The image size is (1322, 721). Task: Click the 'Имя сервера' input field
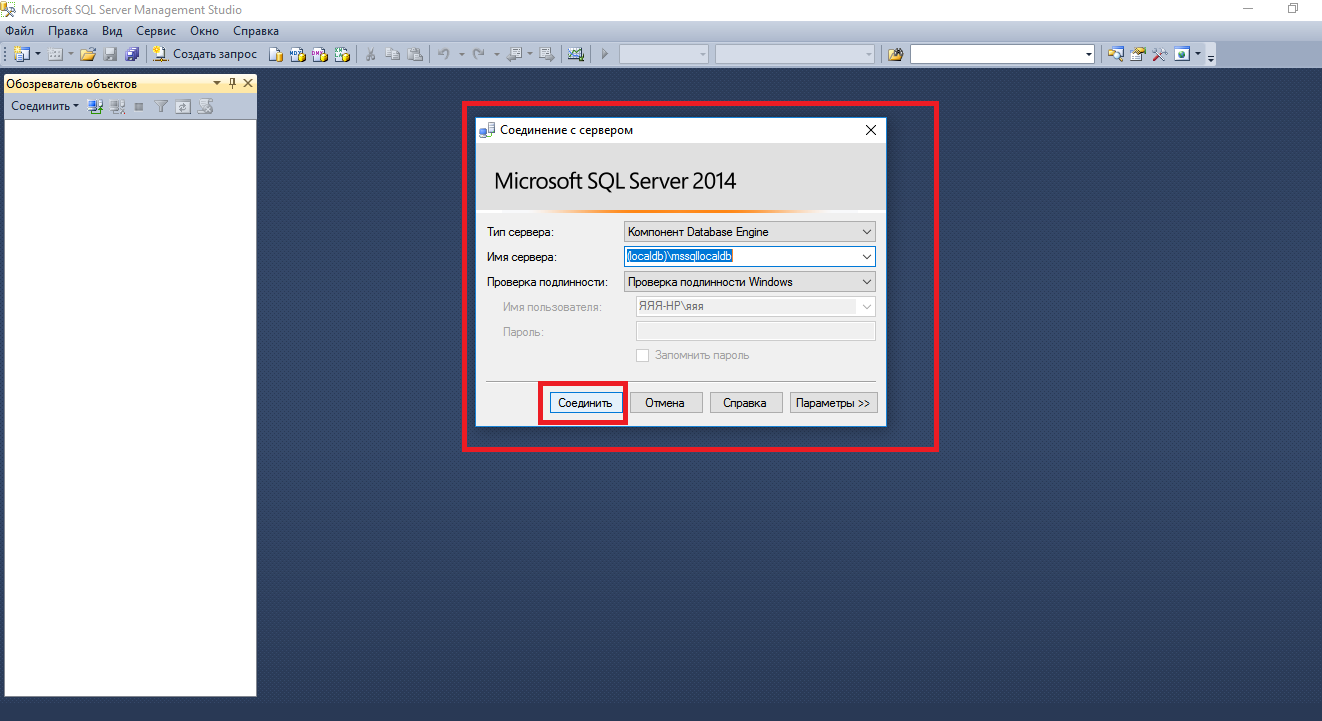click(740, 257)
